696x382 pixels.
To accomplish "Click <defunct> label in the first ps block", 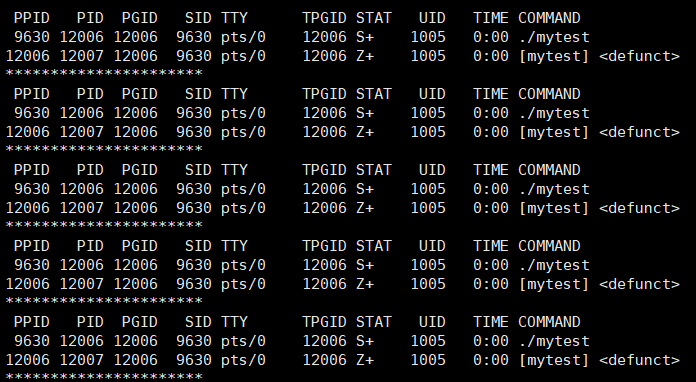I will (x=639, y=56).
